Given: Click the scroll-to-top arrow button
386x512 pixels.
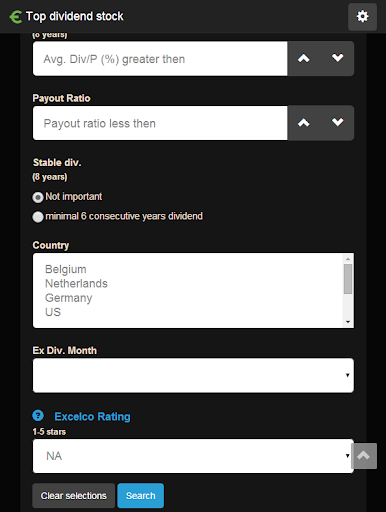Looking at the screenshot, I should (x=364, y=456).
